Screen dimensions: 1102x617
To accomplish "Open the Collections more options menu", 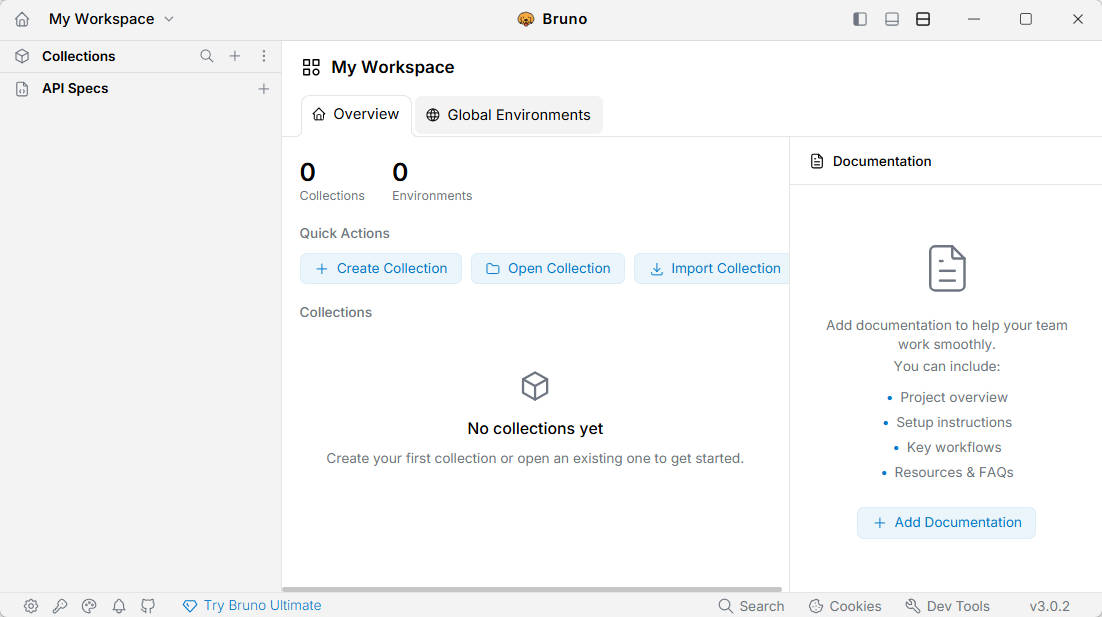I will coord(264,56).
